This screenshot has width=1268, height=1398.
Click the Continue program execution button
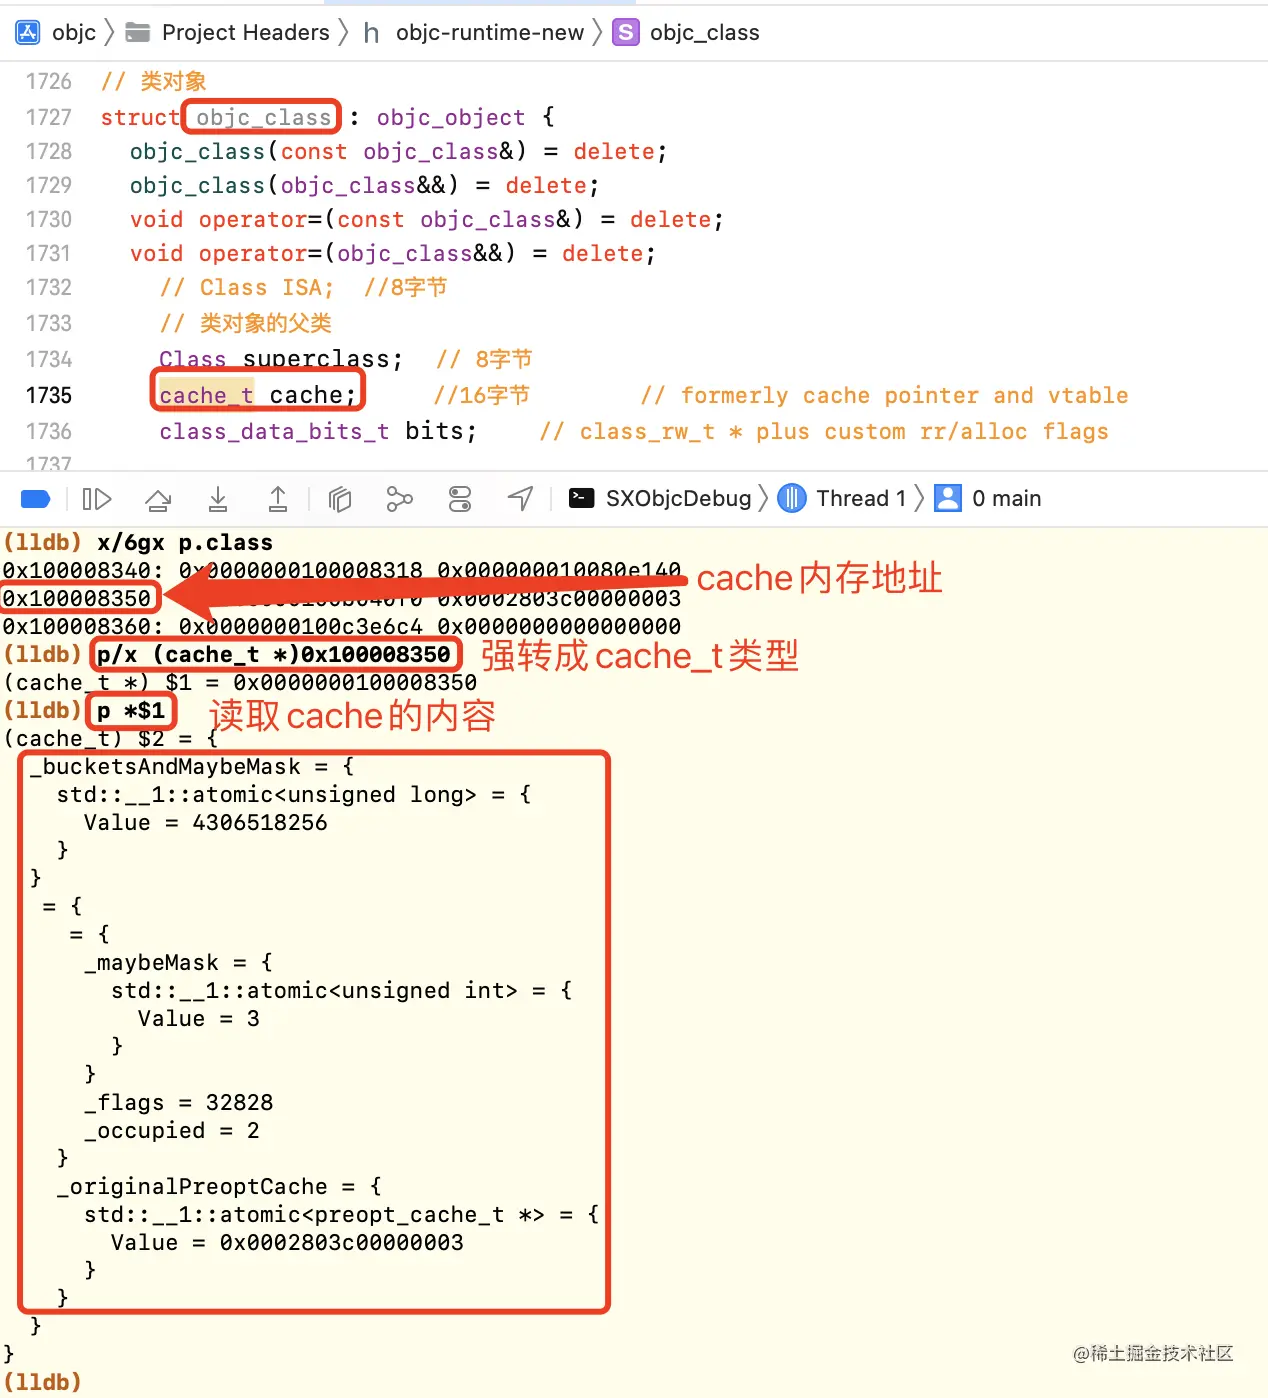97,498
